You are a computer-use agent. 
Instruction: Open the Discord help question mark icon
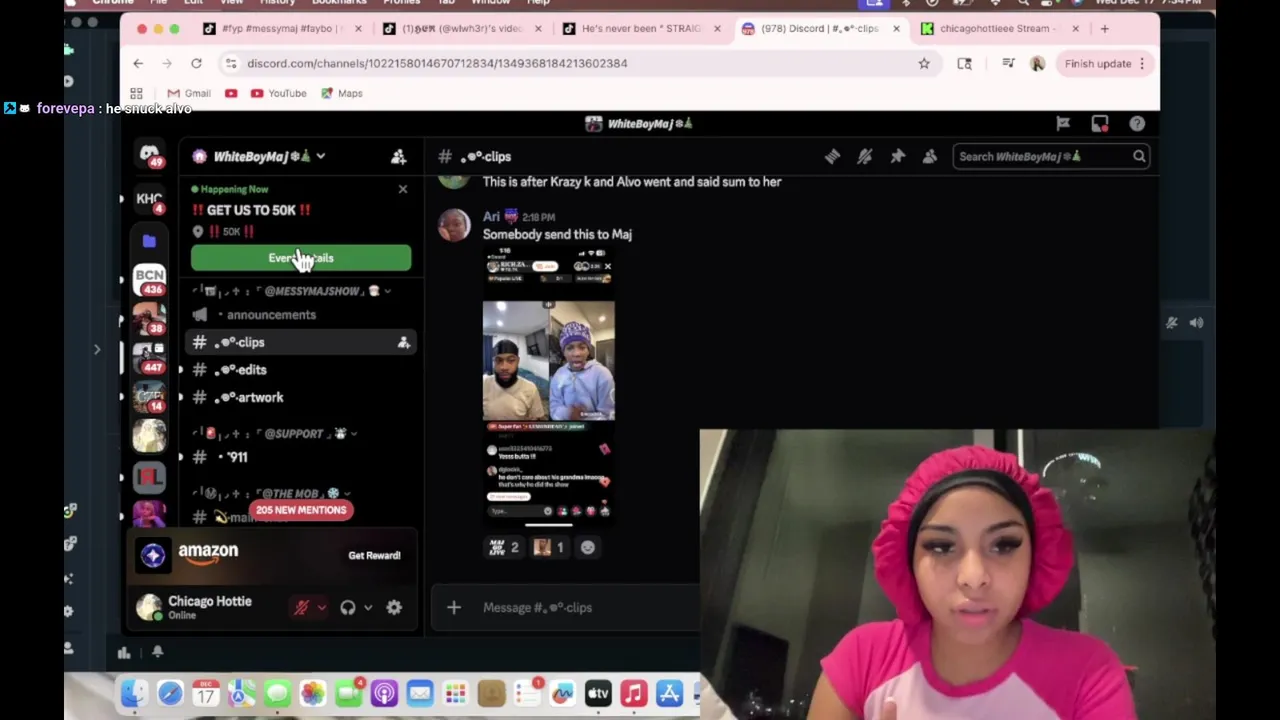pyautogui.click(x=1137, y=124)
